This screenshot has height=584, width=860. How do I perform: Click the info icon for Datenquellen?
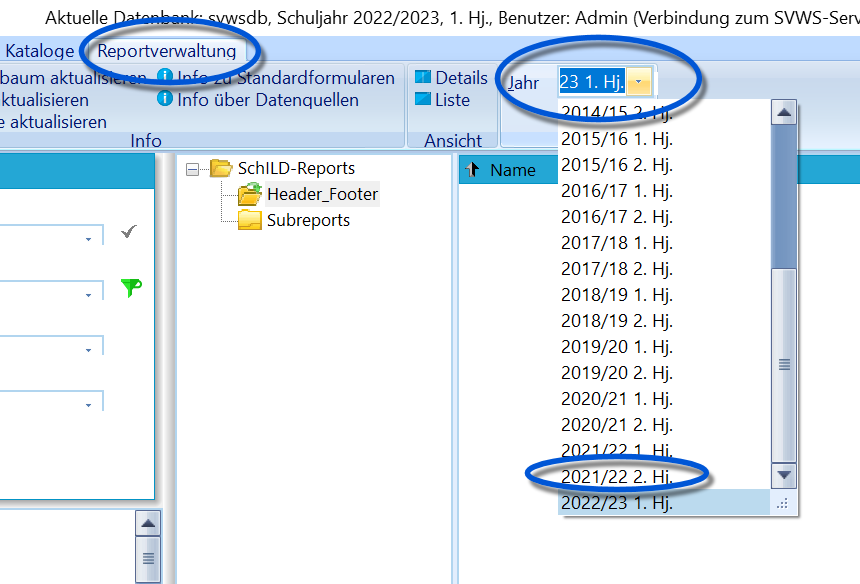pyautogui.click(x=165, y=99)
